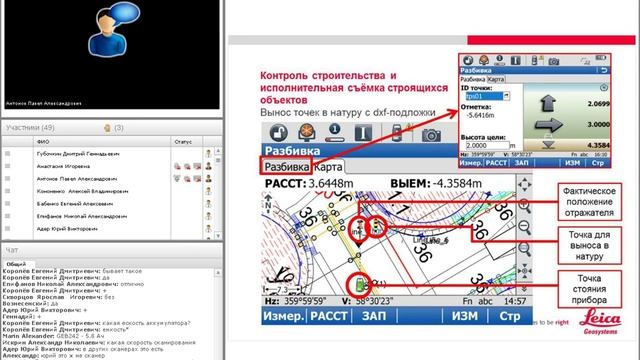The width and height of the screenshot is (640, 360).
Task: Click the Статус column header
Action: point(187,142)
